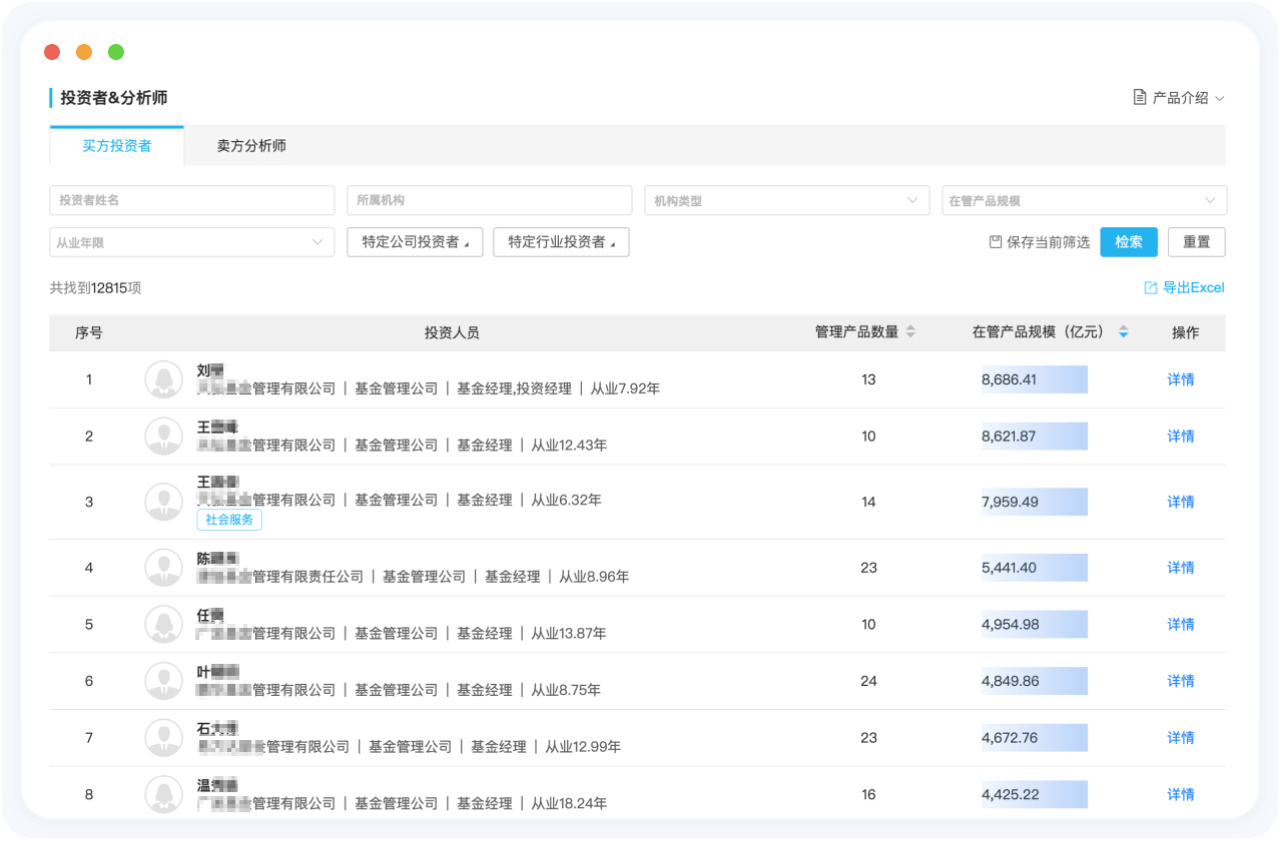This screenshot has height=842, width=1280.
Task: Open 详情 for row 8
Action: pos(1181,795)
